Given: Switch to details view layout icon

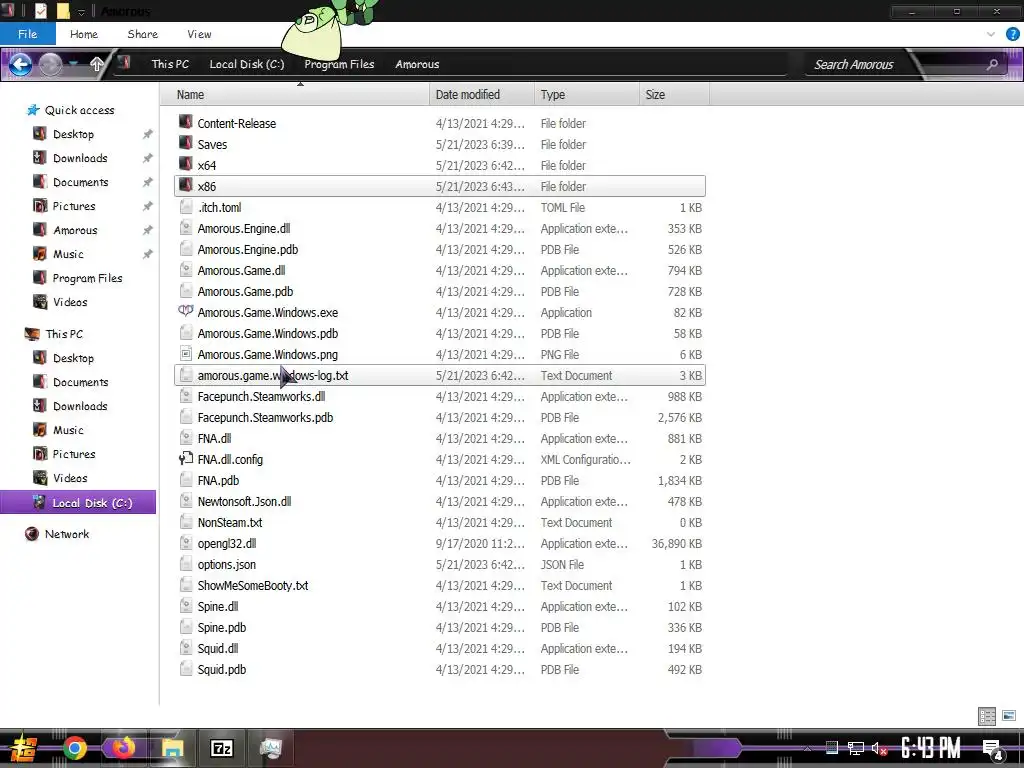Looking at the screenshot, I should point(987,716).
